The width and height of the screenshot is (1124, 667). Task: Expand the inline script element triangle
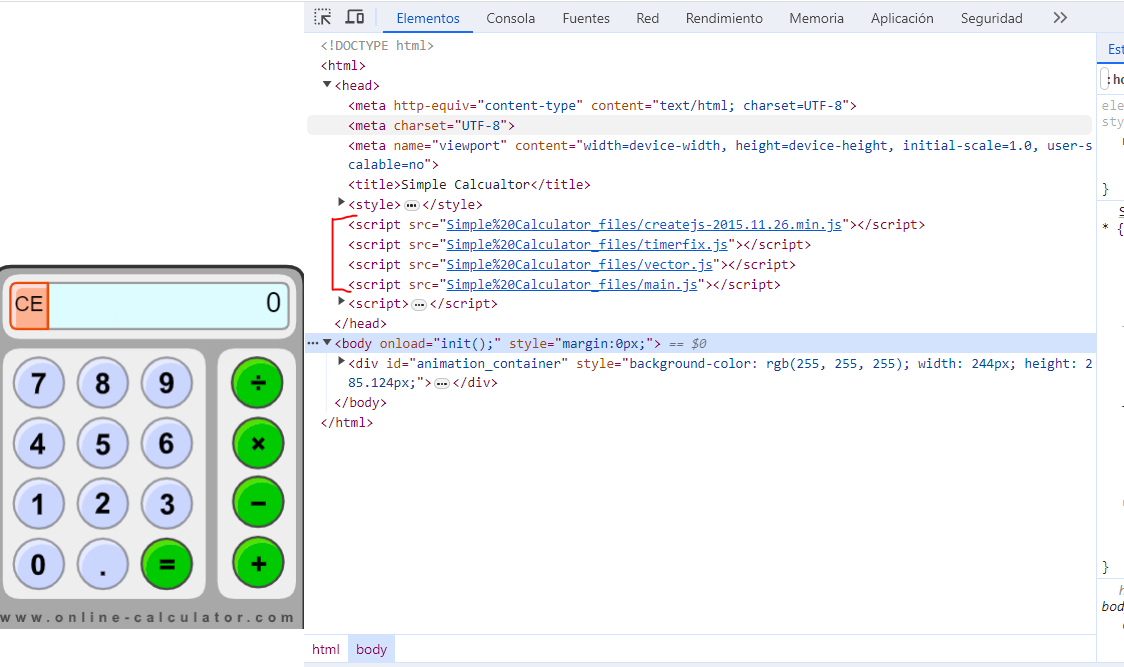[341, 302]
